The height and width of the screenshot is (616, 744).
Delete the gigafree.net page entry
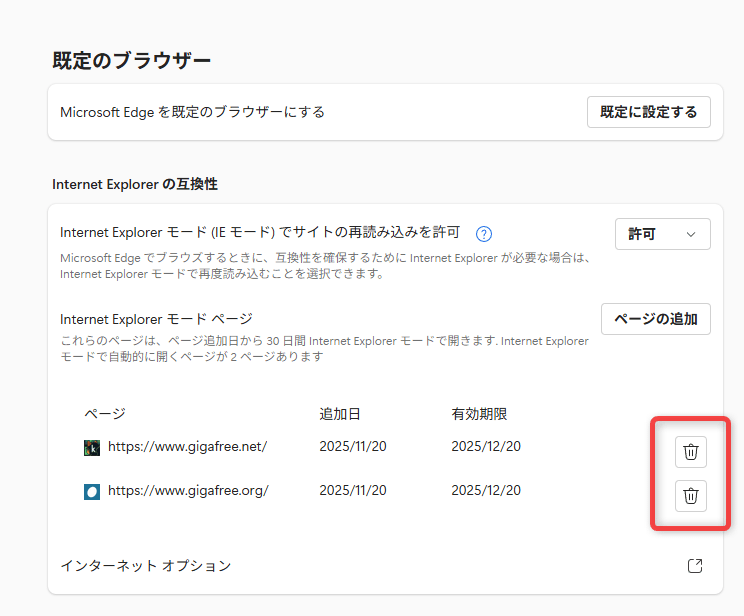(690, 452)
